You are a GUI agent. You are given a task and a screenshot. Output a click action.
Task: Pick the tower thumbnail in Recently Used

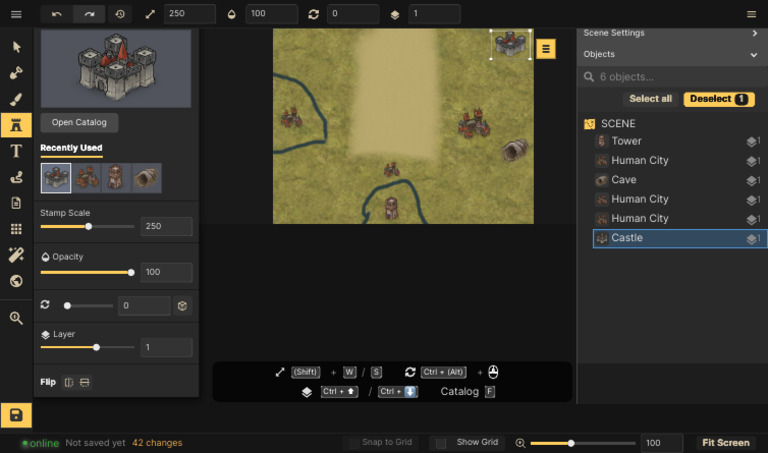tap(116, 178)
